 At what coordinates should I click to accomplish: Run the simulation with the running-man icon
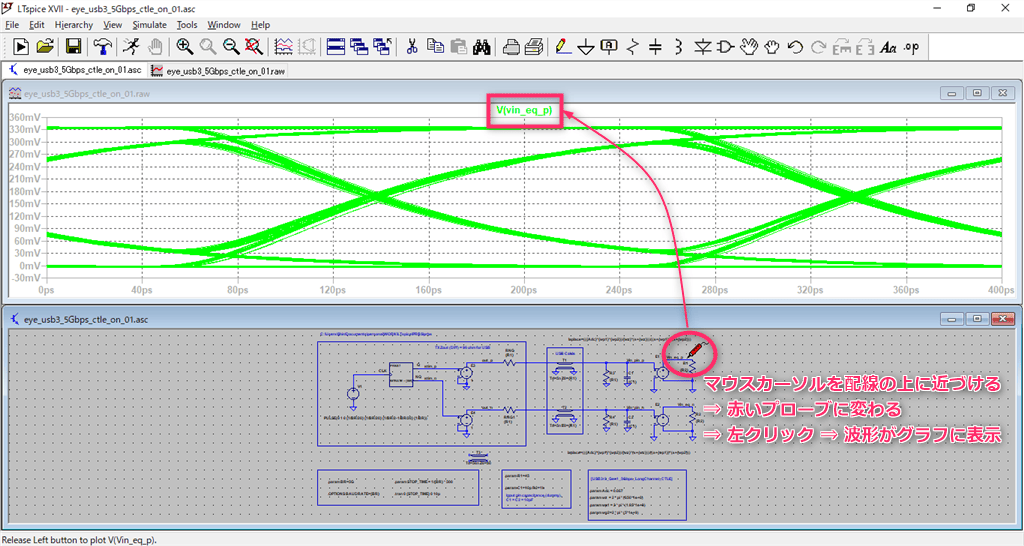(x=131, y=47)
